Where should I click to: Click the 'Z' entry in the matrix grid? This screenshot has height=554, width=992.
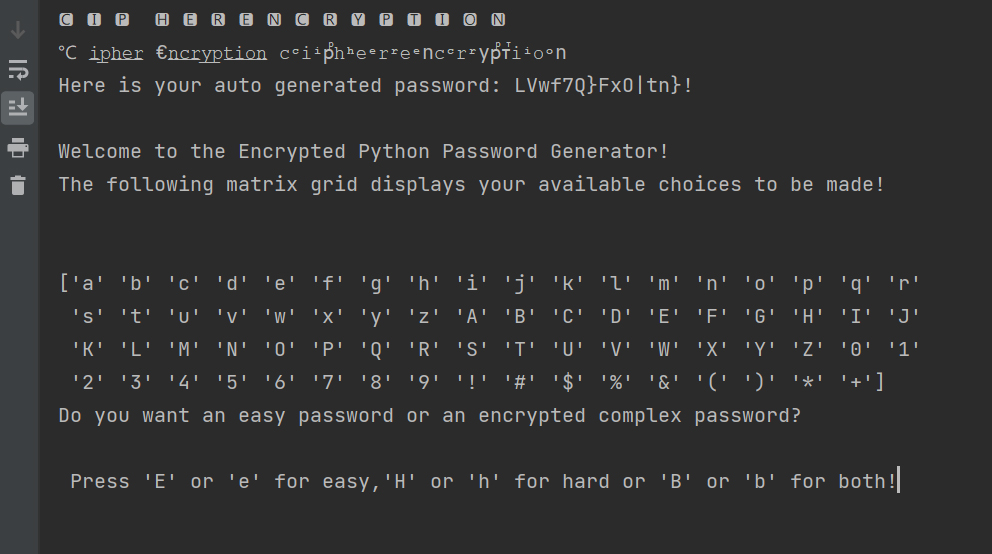point(807,349)
